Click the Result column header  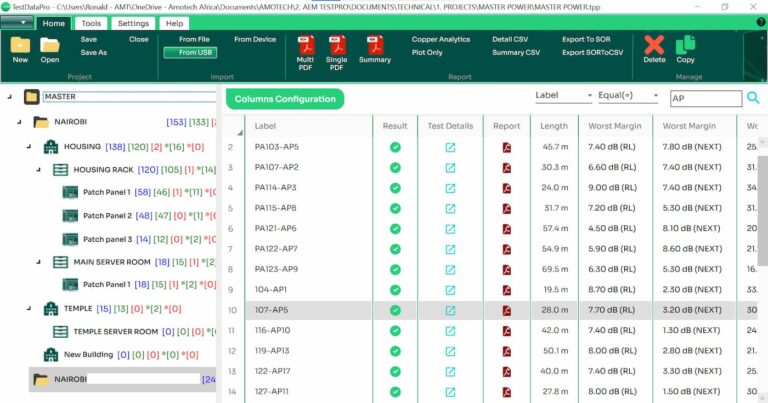tap(395, 126)
